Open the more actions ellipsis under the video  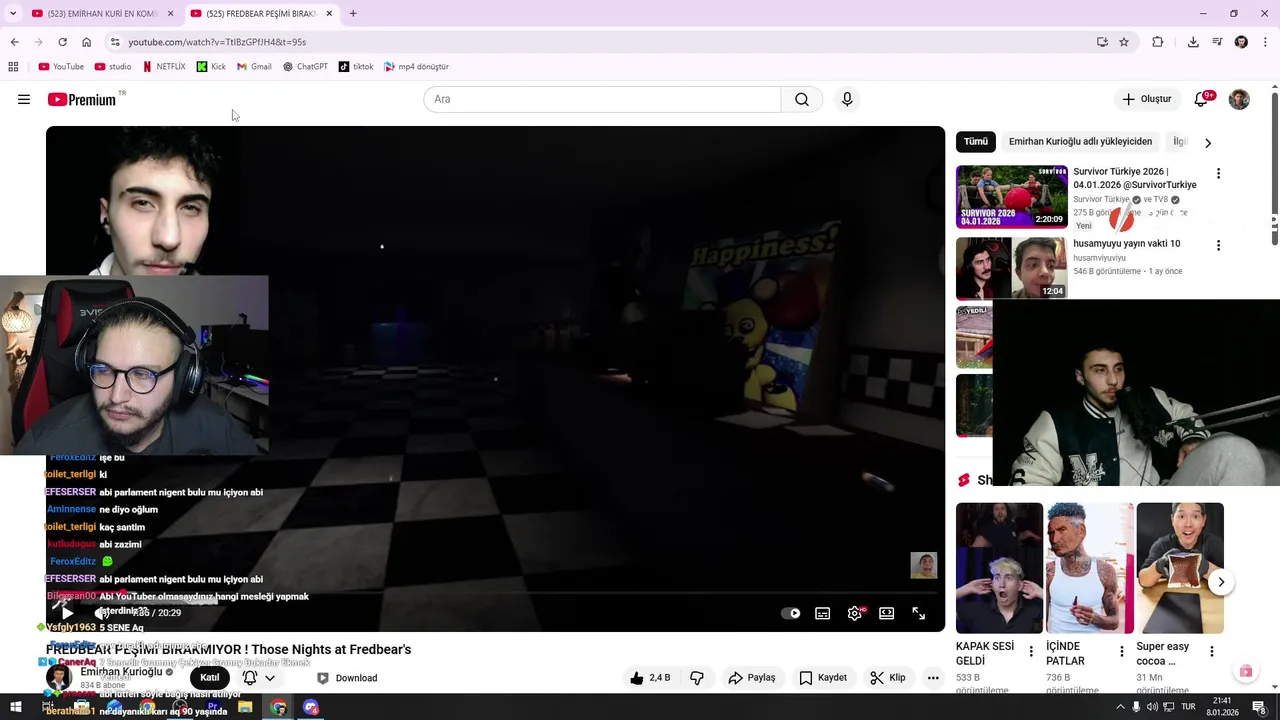click(x=933, y=678)
